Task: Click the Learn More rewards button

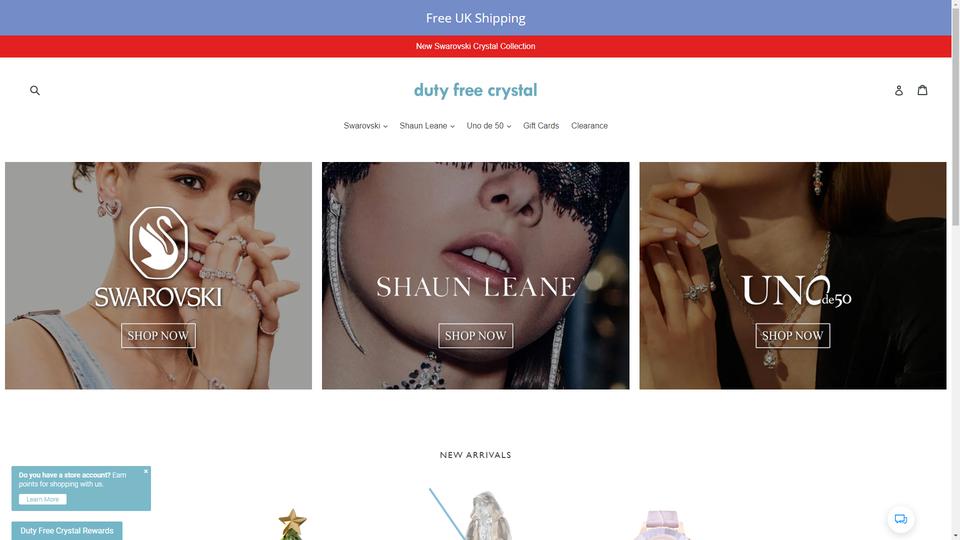Action: pos(42,500)
